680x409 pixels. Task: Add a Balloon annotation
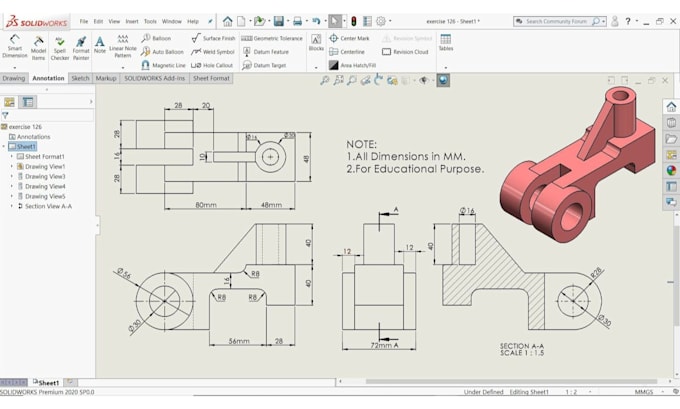pos(156,38)
